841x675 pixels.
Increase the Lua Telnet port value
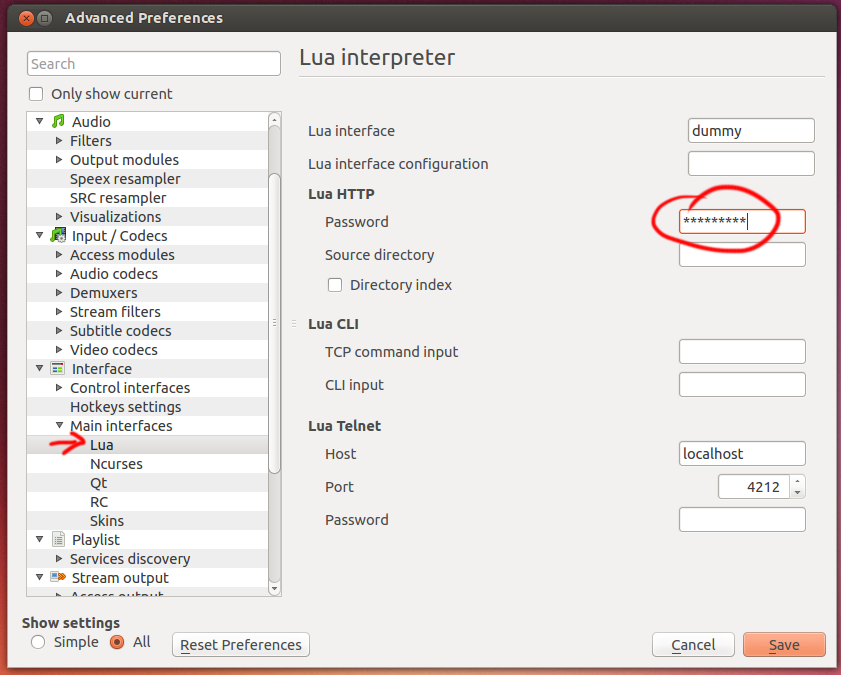(x=797, y=482)
